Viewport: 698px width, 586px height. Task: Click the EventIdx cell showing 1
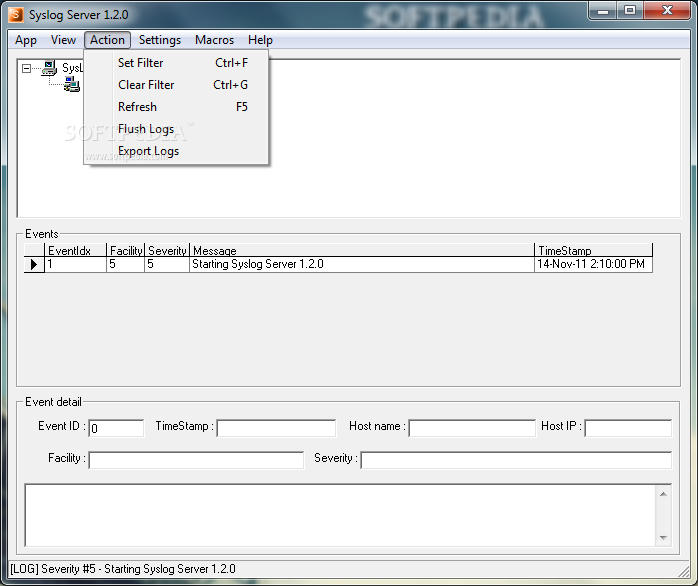click(x=75, y=265)
